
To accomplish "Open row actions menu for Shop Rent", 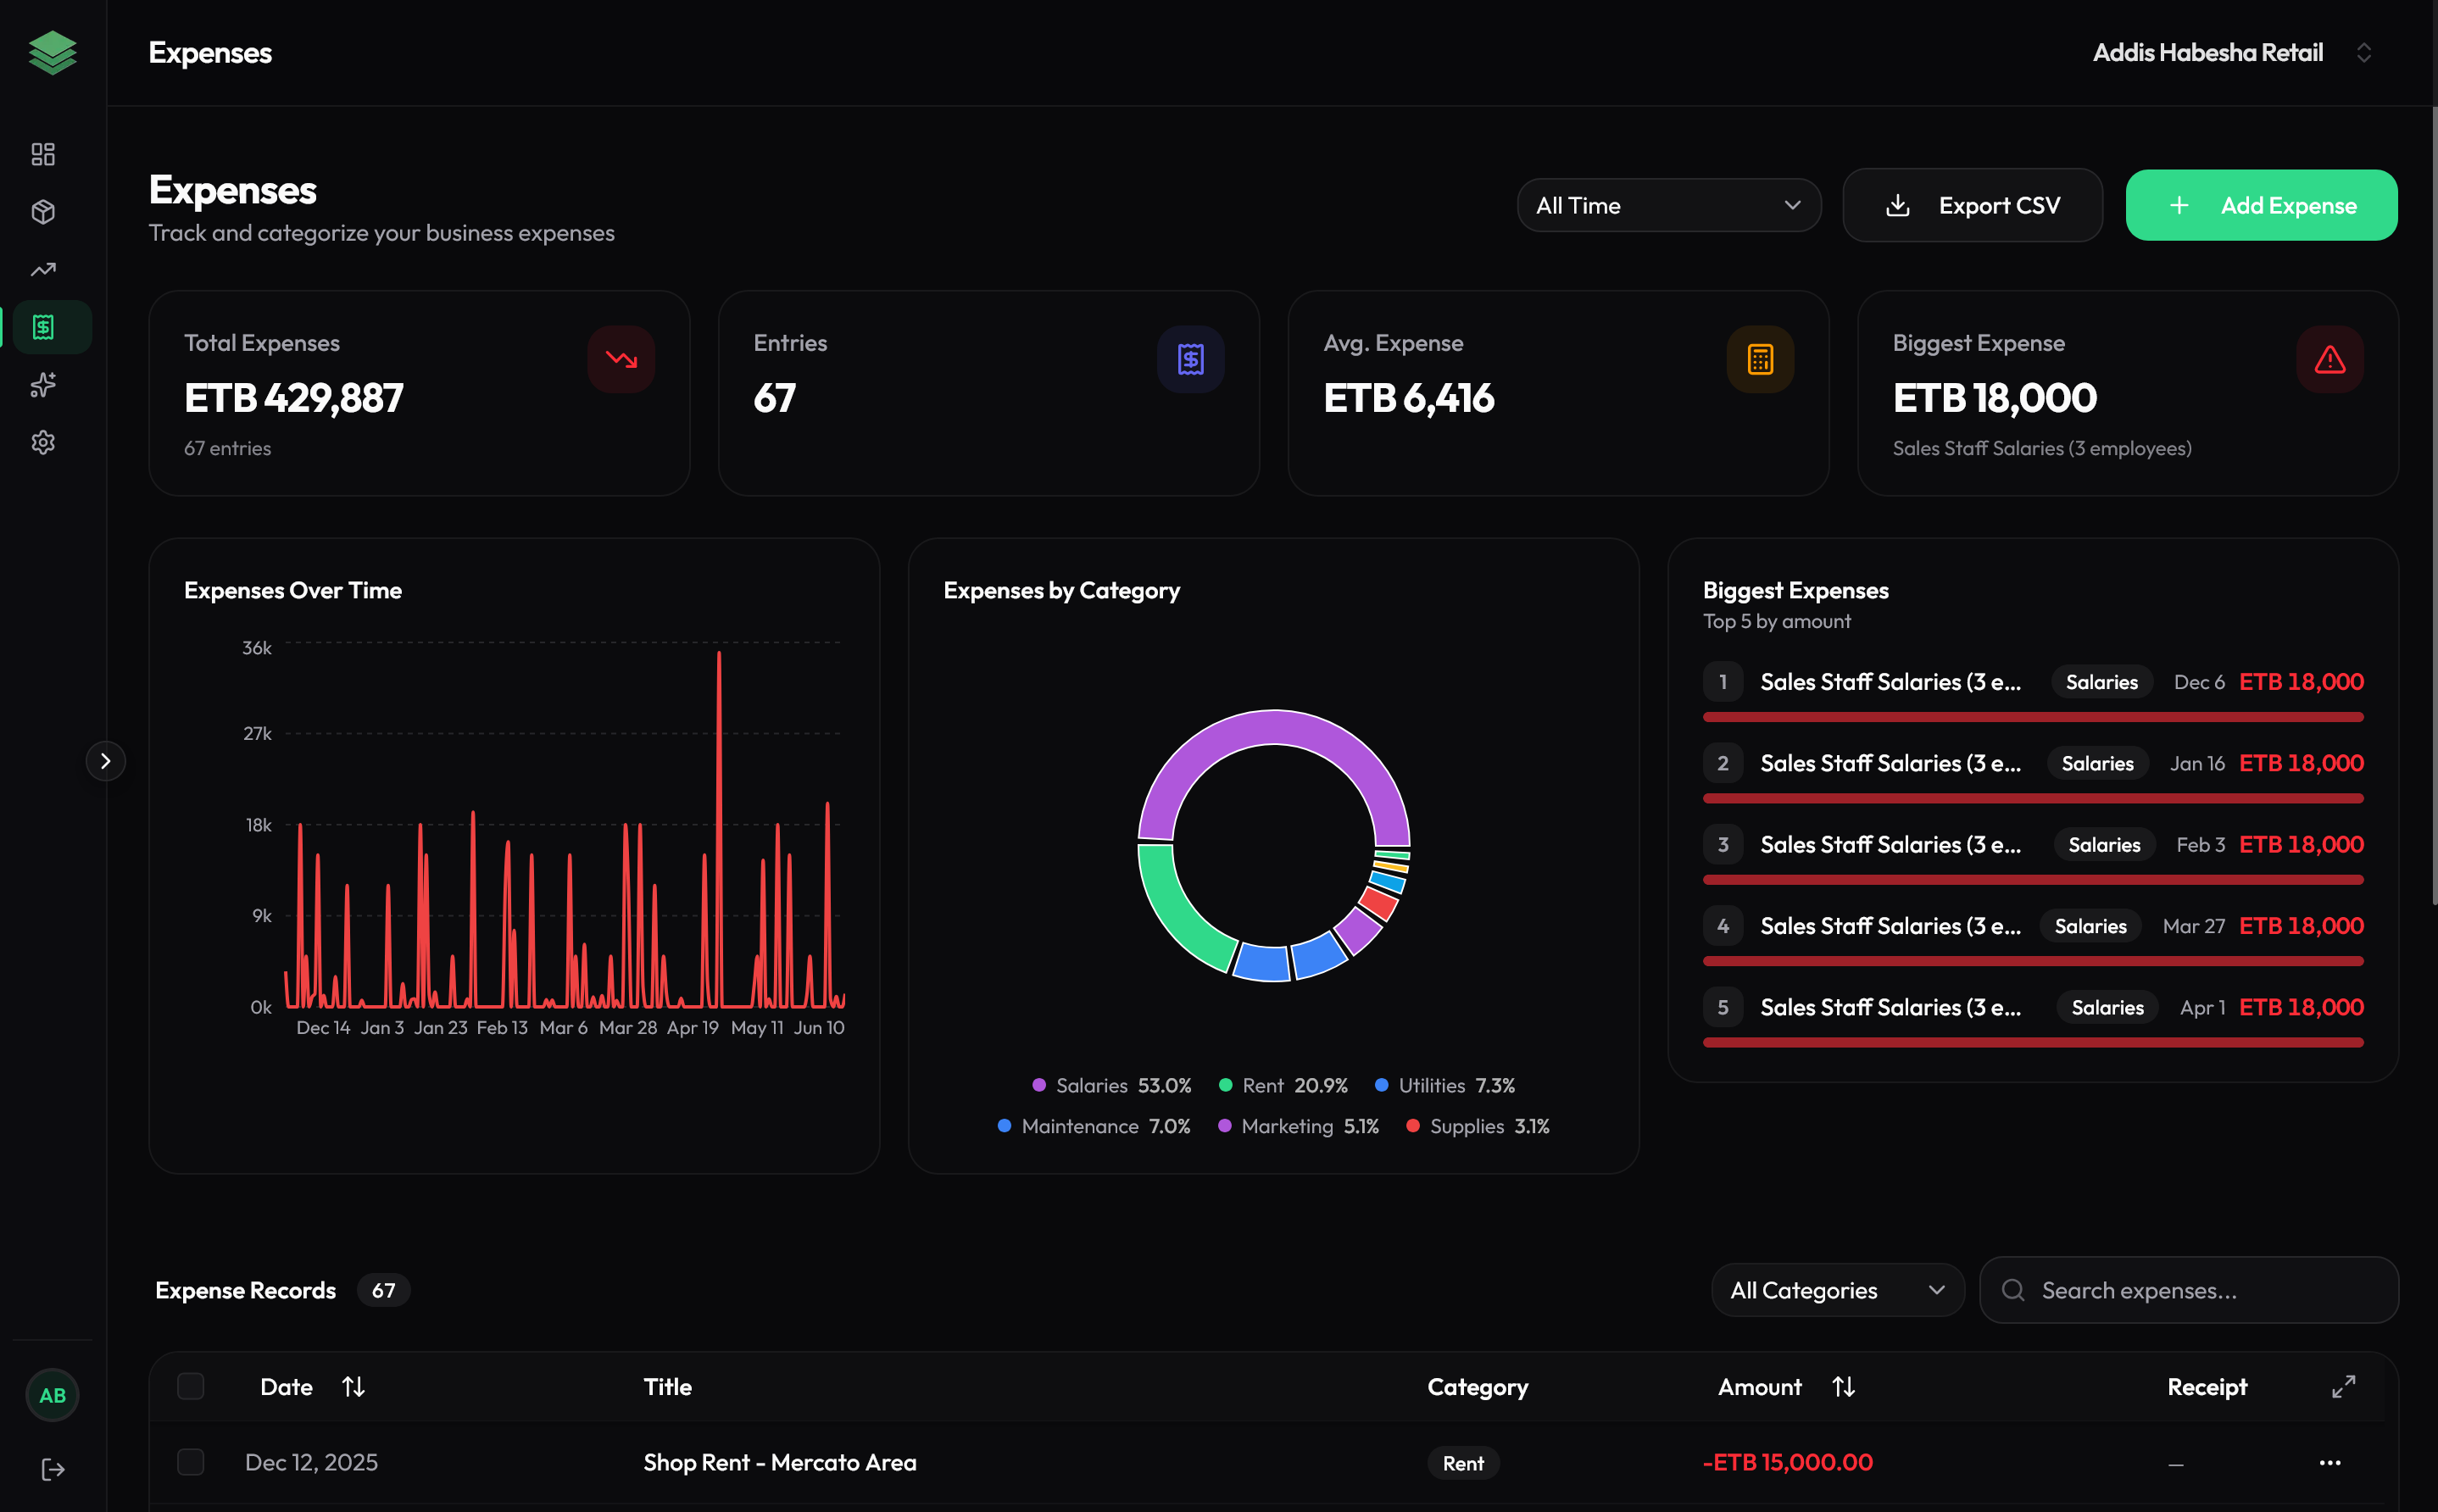I will (x=2329, y=1463).
